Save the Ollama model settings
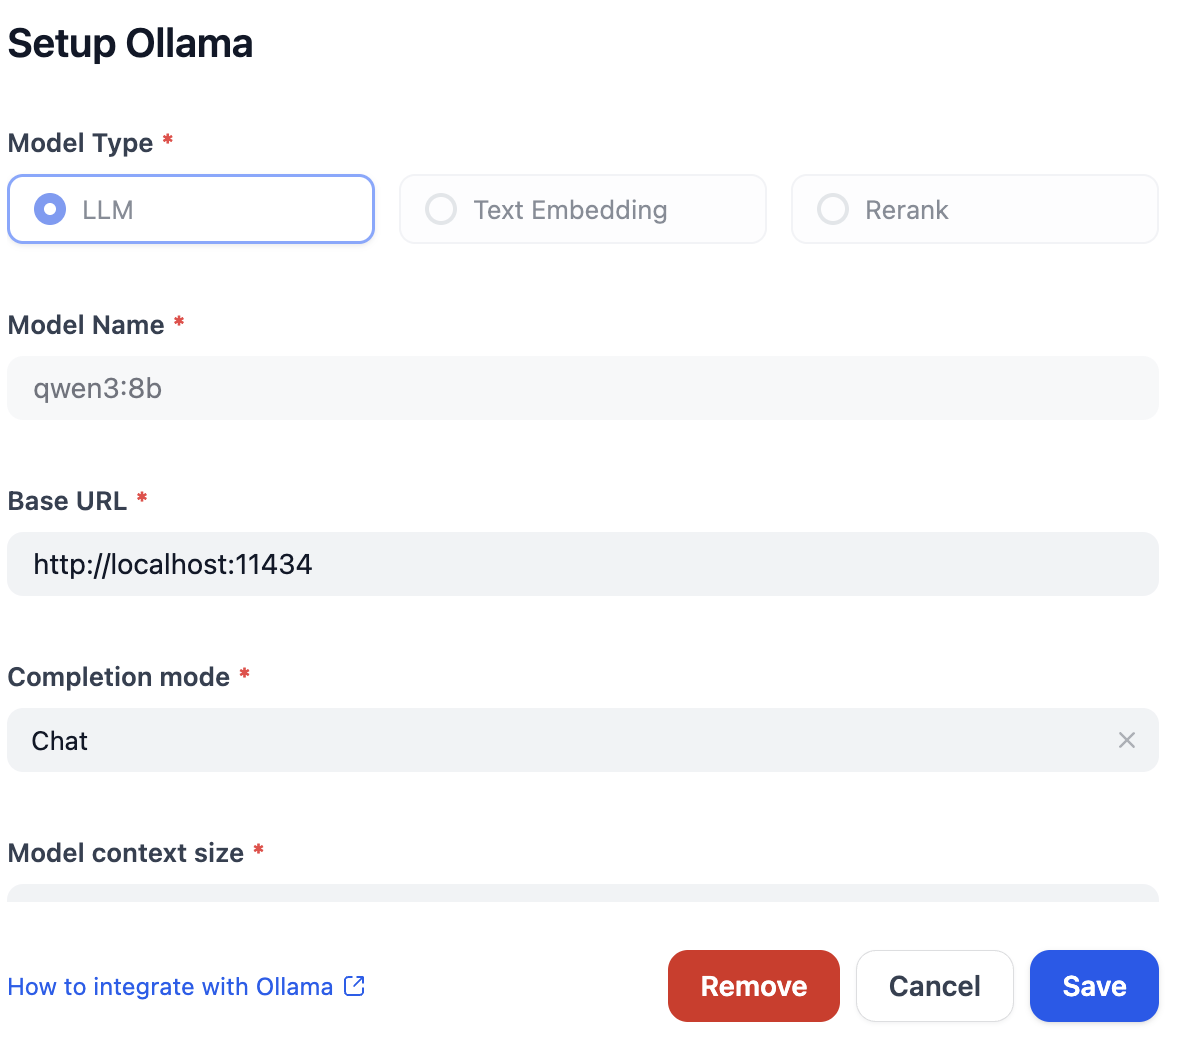This screenshot has height=1040, width=1196. pos(1094,986)
